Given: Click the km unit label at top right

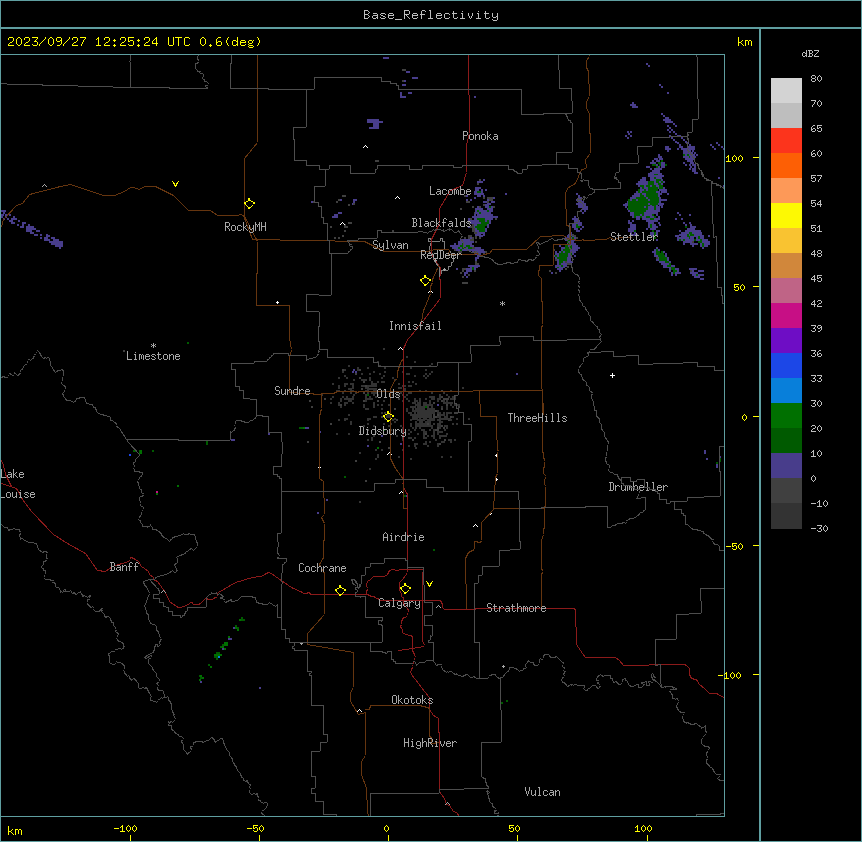Looking at the screenshot, I should (744, 42).
